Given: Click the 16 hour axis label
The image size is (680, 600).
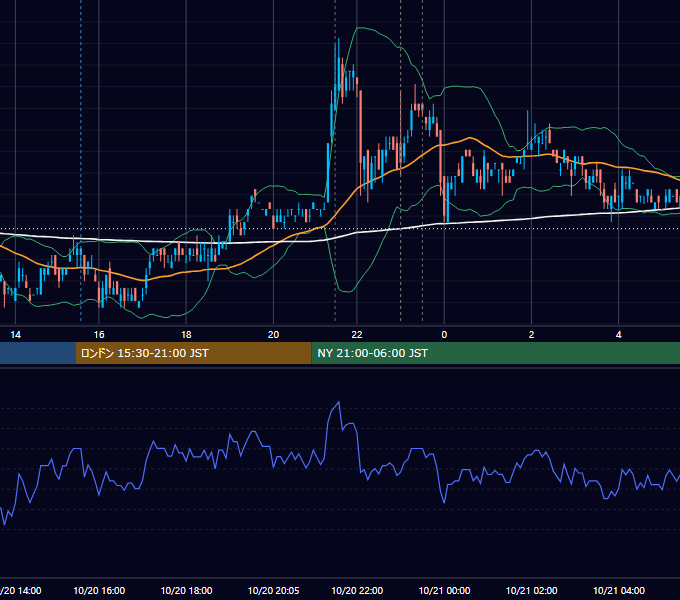Looking at the screenshot, I should point(99,335).
